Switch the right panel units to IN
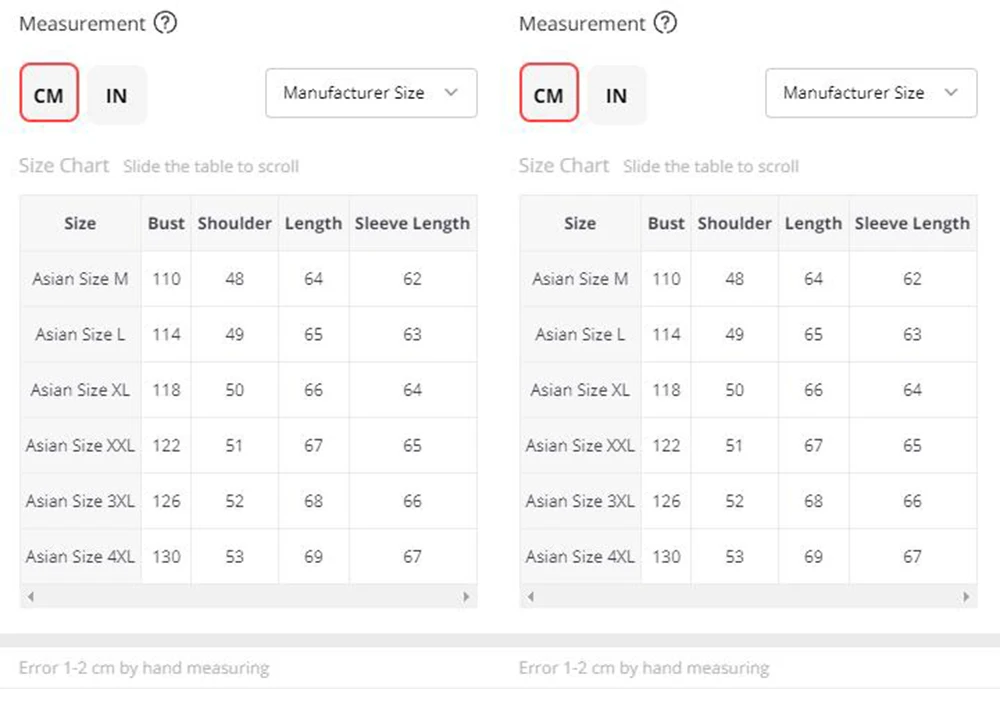Screen dimensions: 1000x714 (617, 96)
